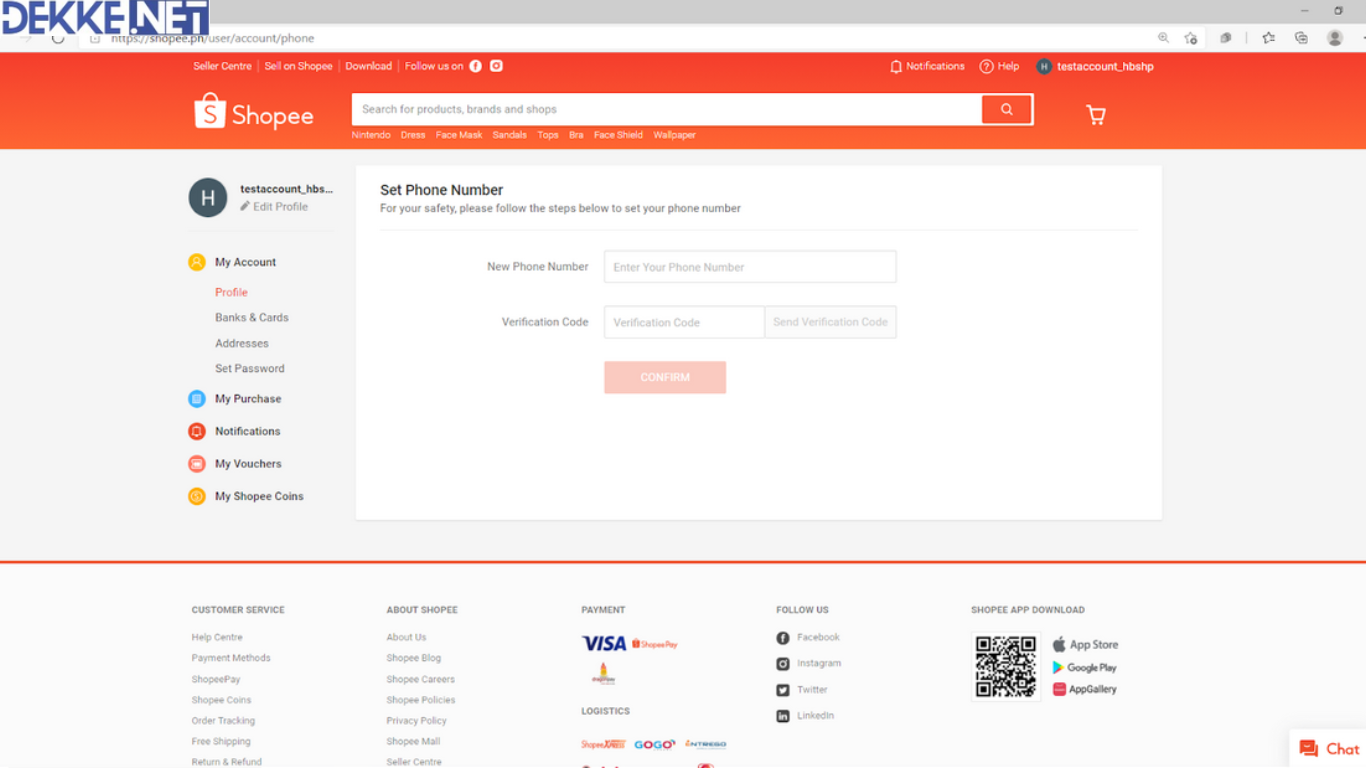
Task: Open Sell on Shopee link
Action: (298, 66)
